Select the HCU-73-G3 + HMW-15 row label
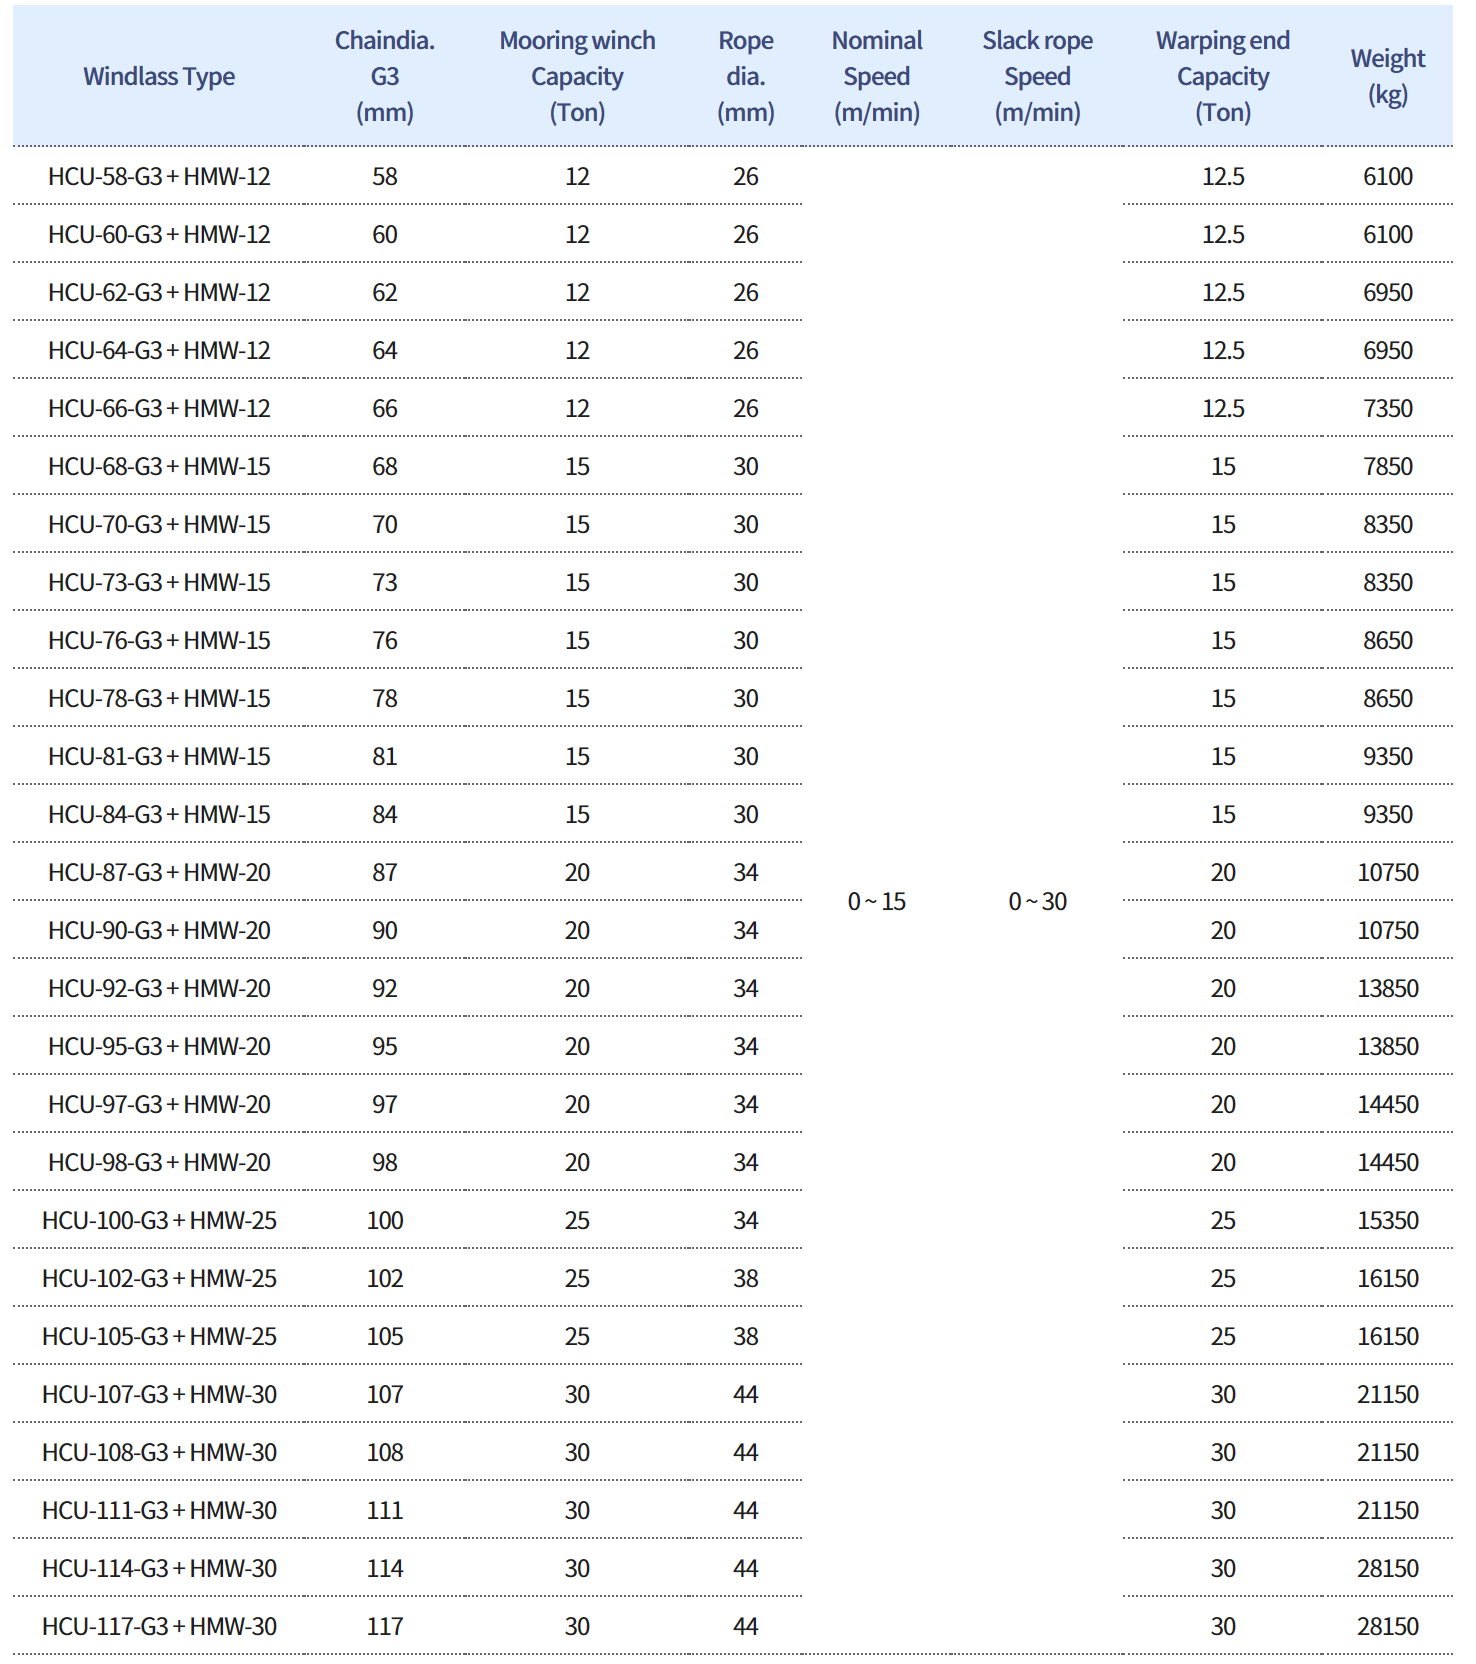Image resolution: width=1476 pixels, height=1664 pixels. pyautogui.click(x=159, y=583)
